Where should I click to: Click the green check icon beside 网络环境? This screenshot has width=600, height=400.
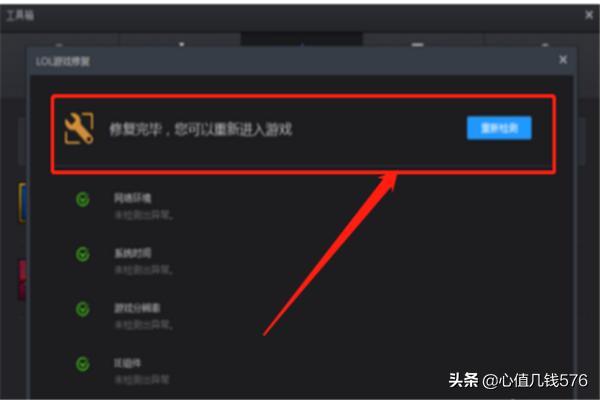83,199
